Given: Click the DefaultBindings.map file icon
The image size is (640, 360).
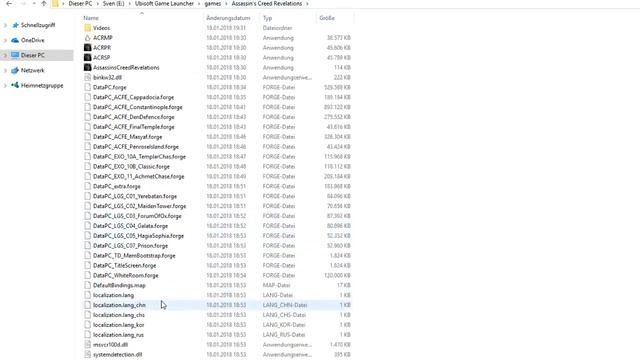Looking at the screenshot, I should (x=87, y=285).
